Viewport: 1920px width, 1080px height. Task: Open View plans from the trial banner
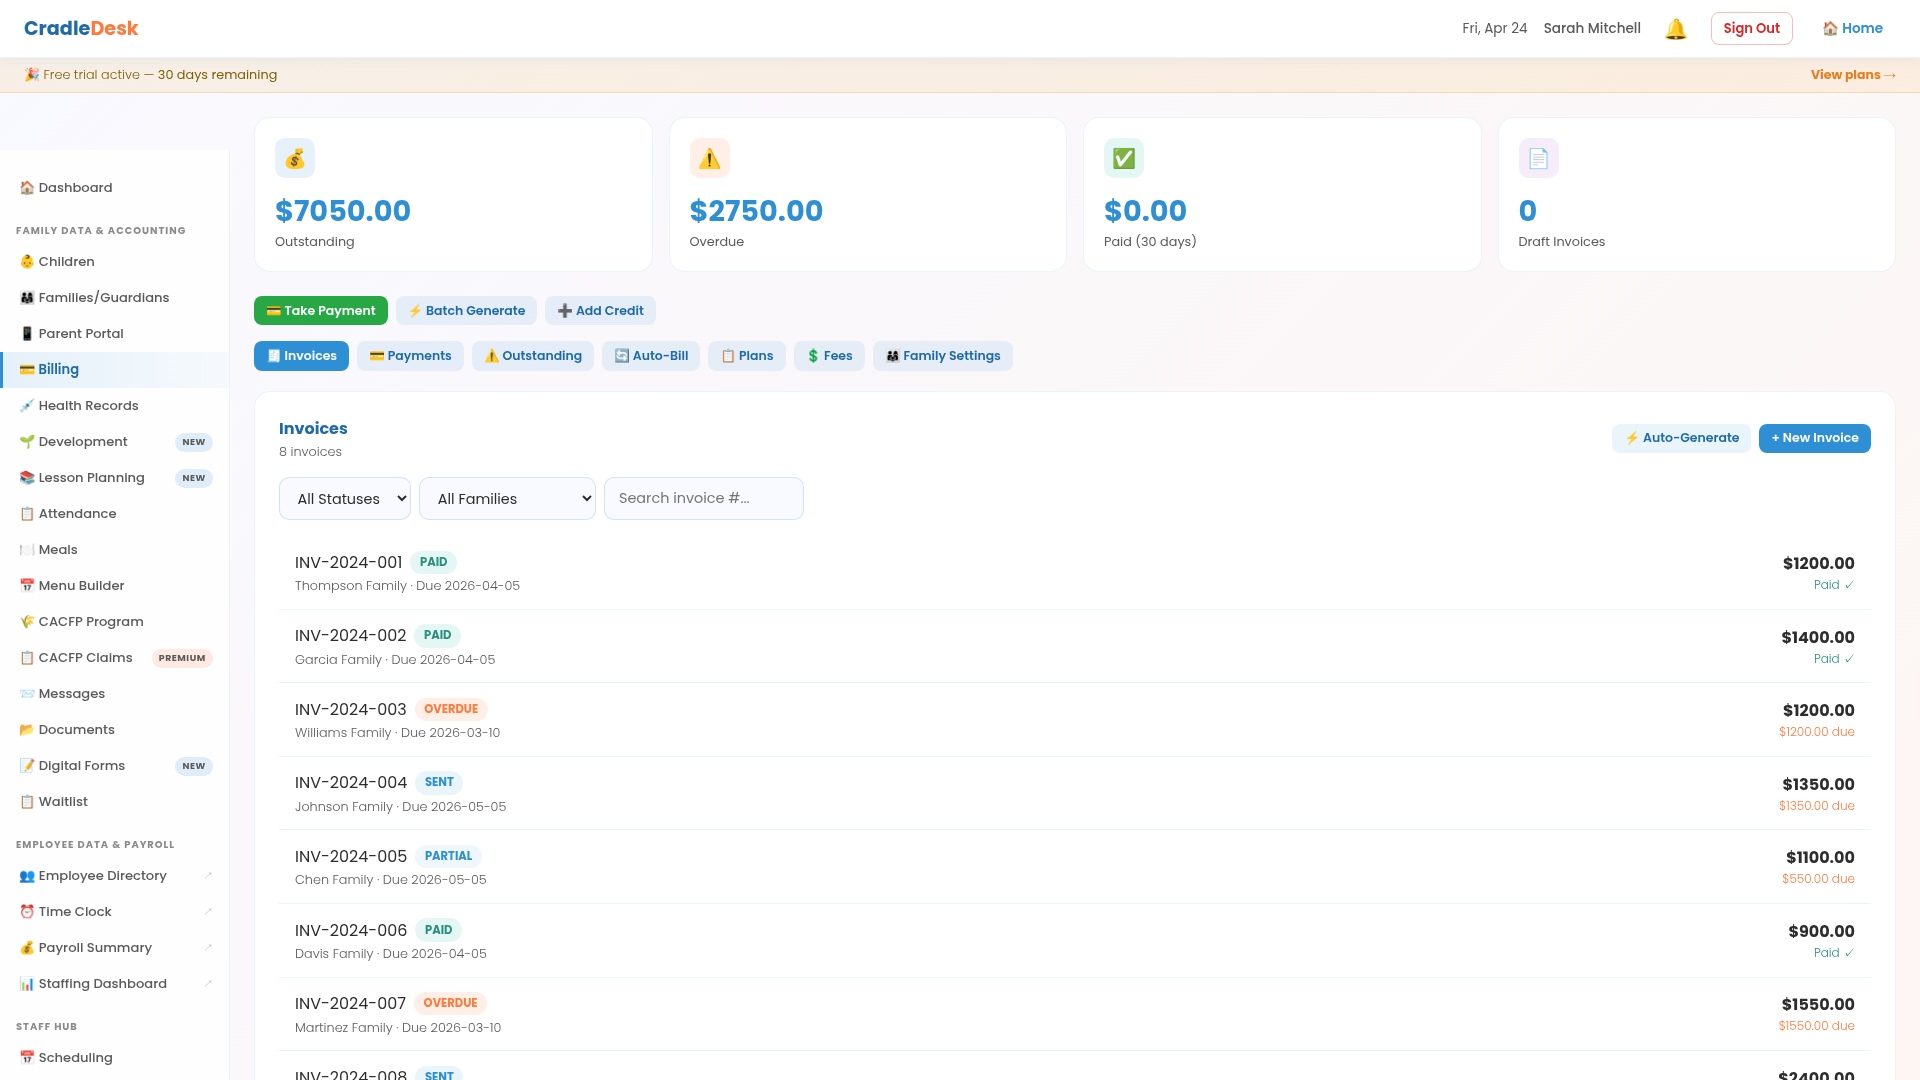[x=1853, y=74]
